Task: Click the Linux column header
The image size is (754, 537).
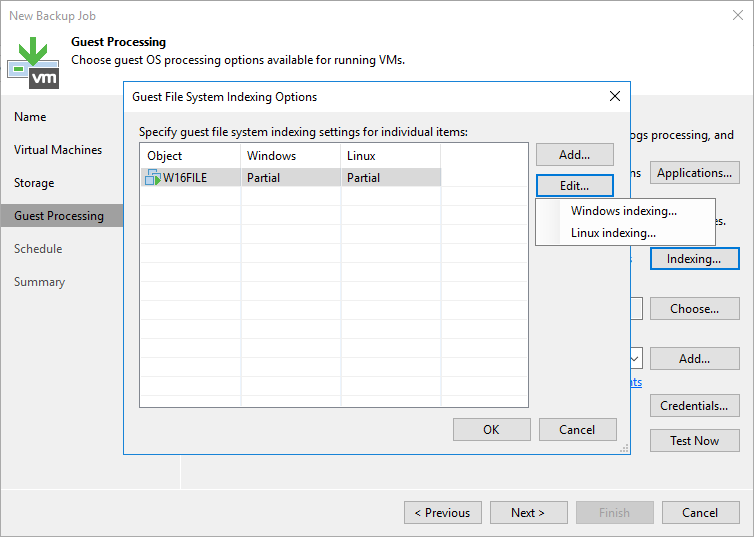Action: click(x=390, y=156)
